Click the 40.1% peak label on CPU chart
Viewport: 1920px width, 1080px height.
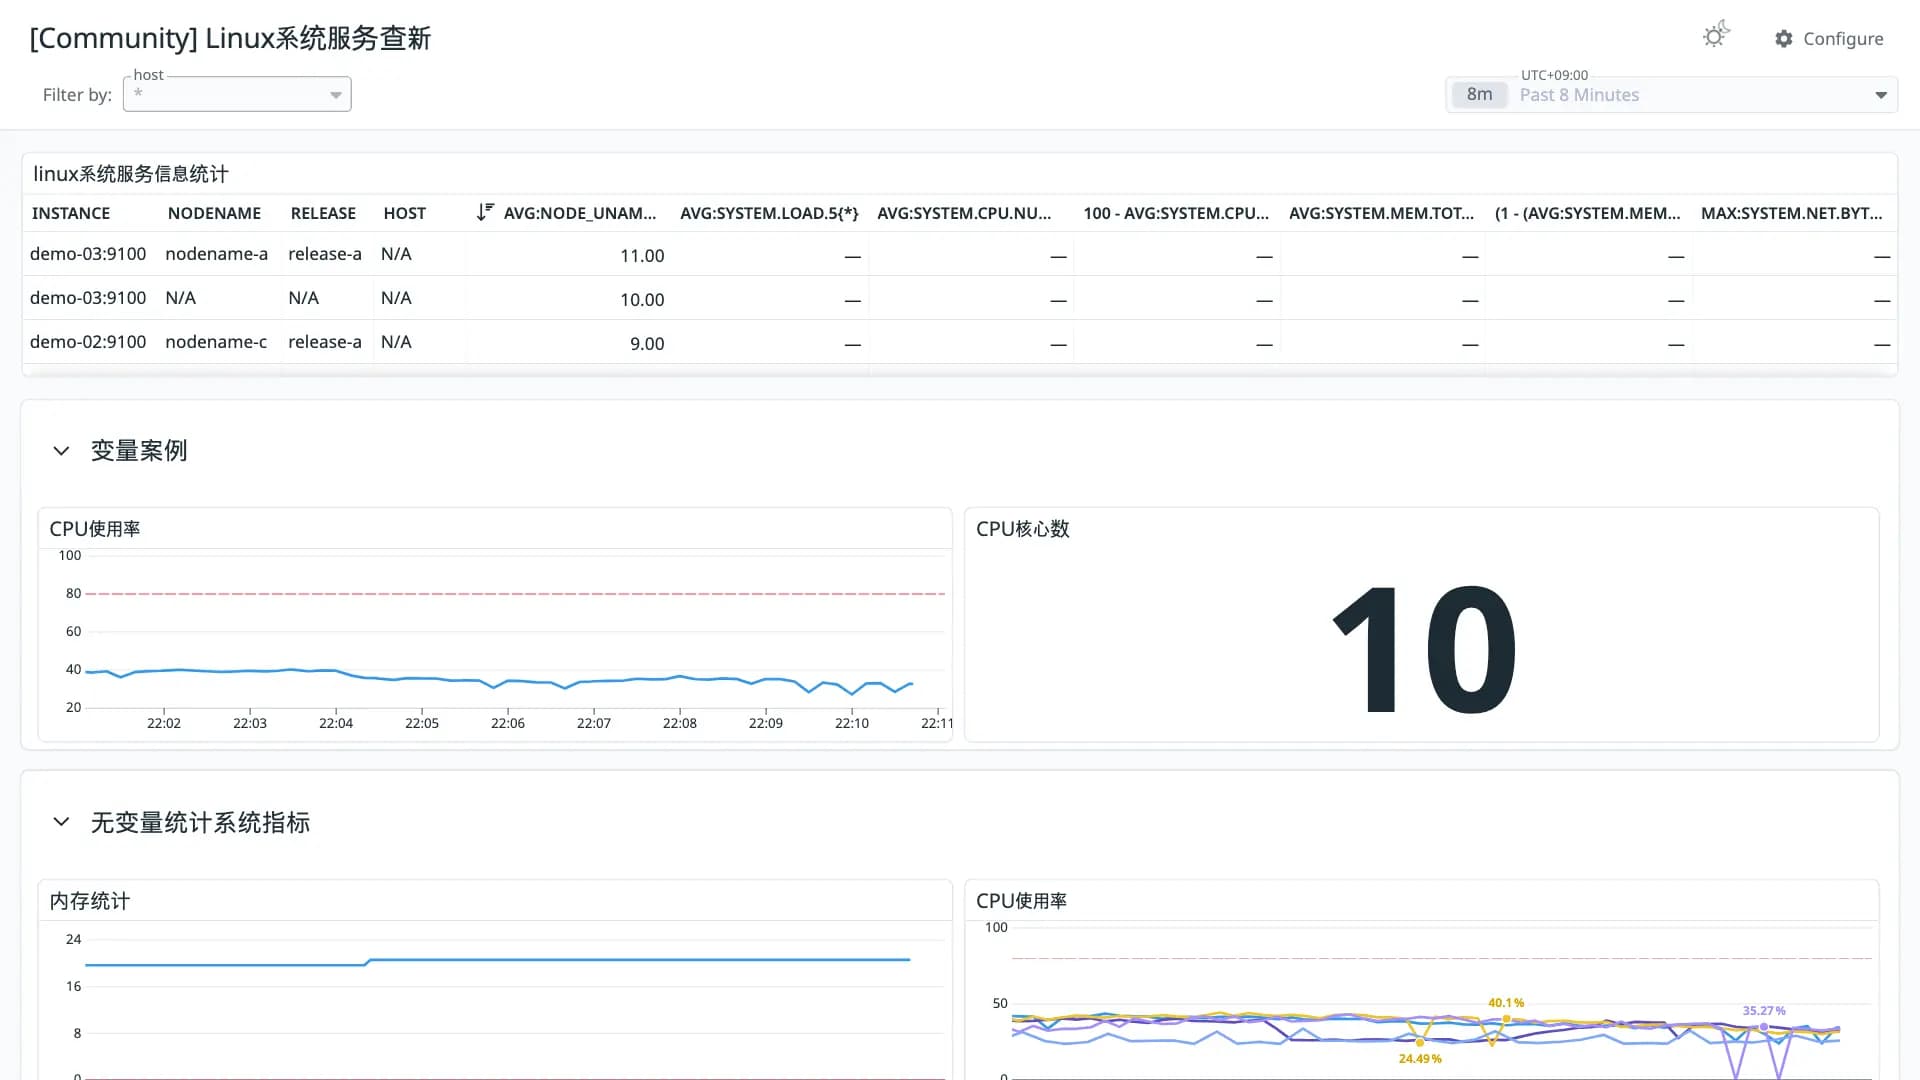1506,1003
